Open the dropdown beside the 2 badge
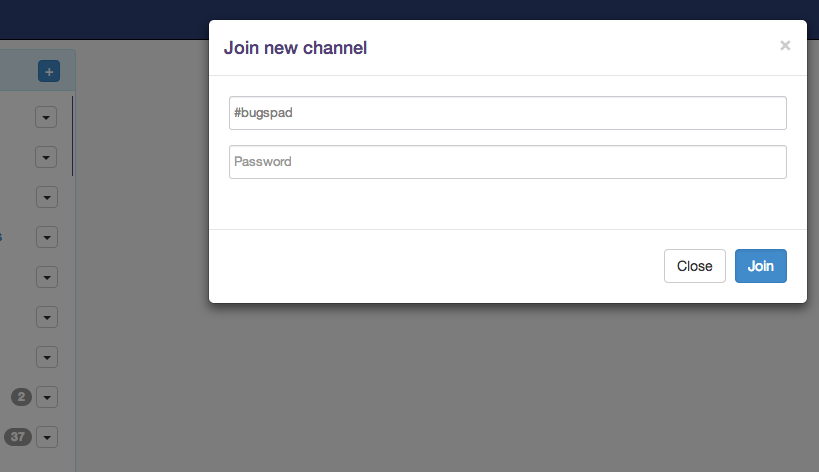Screen dimensions: 819x472 [x=47, y=397]
